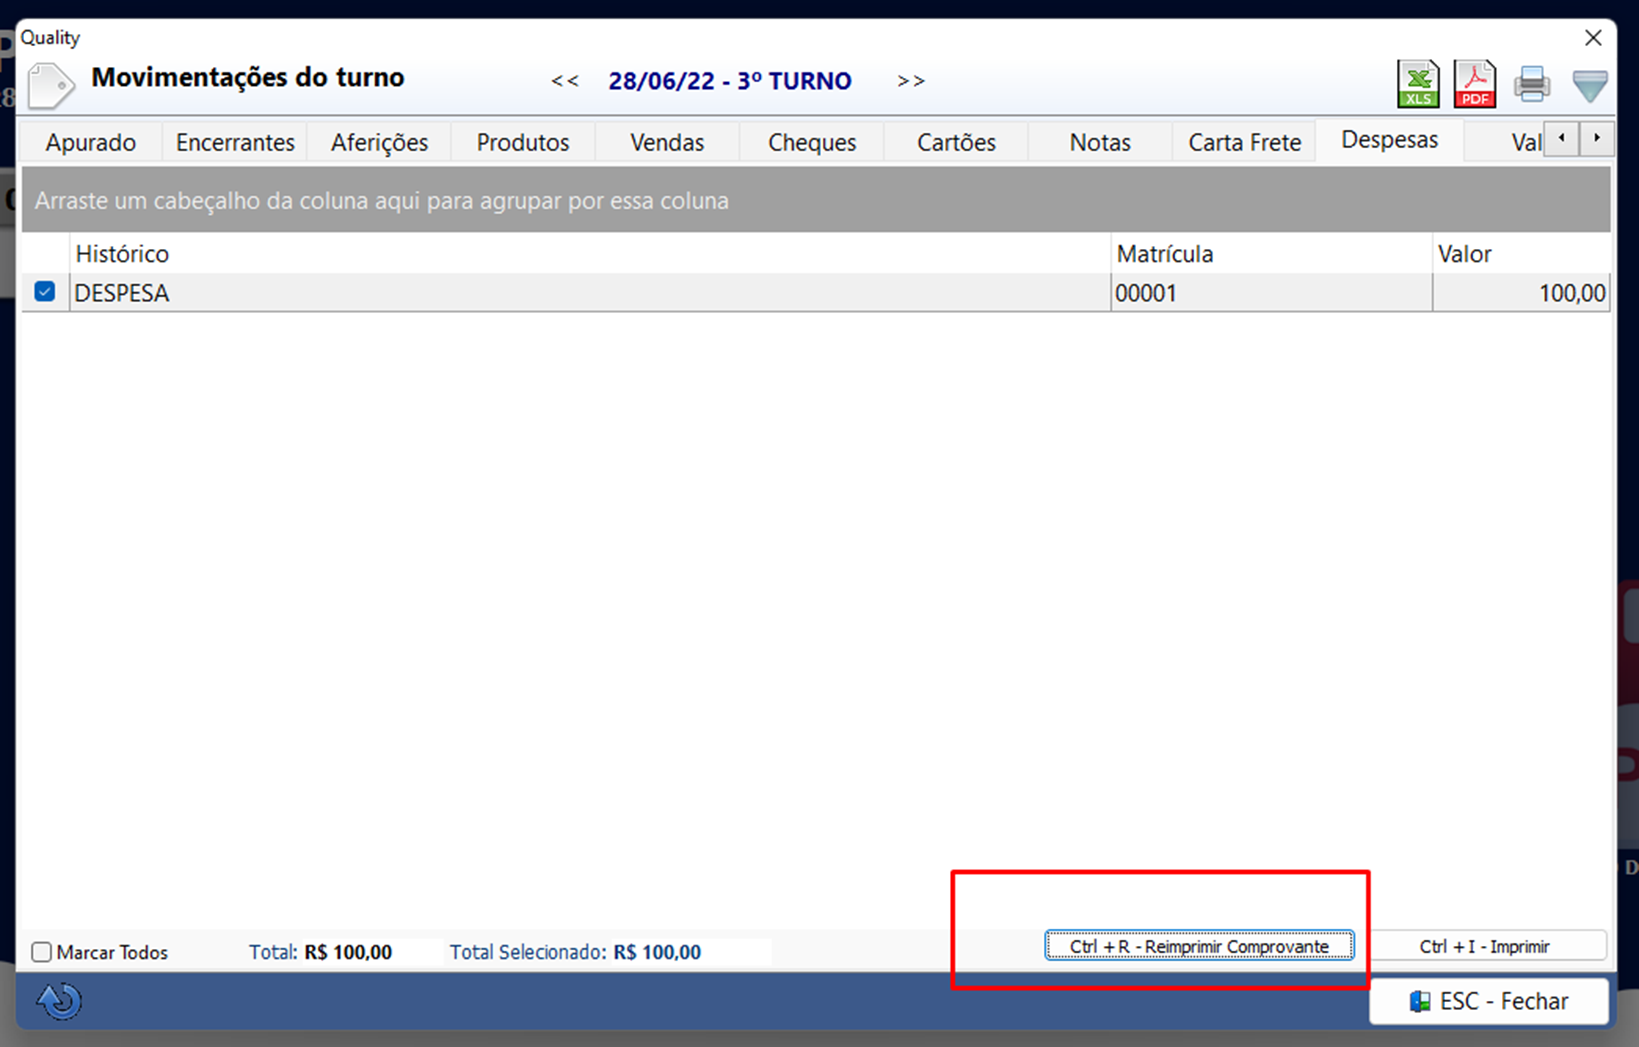The image size is (1639, 1047).
Task: Uncheck the DESPESA row checkbox
Action: pos(45,292)
